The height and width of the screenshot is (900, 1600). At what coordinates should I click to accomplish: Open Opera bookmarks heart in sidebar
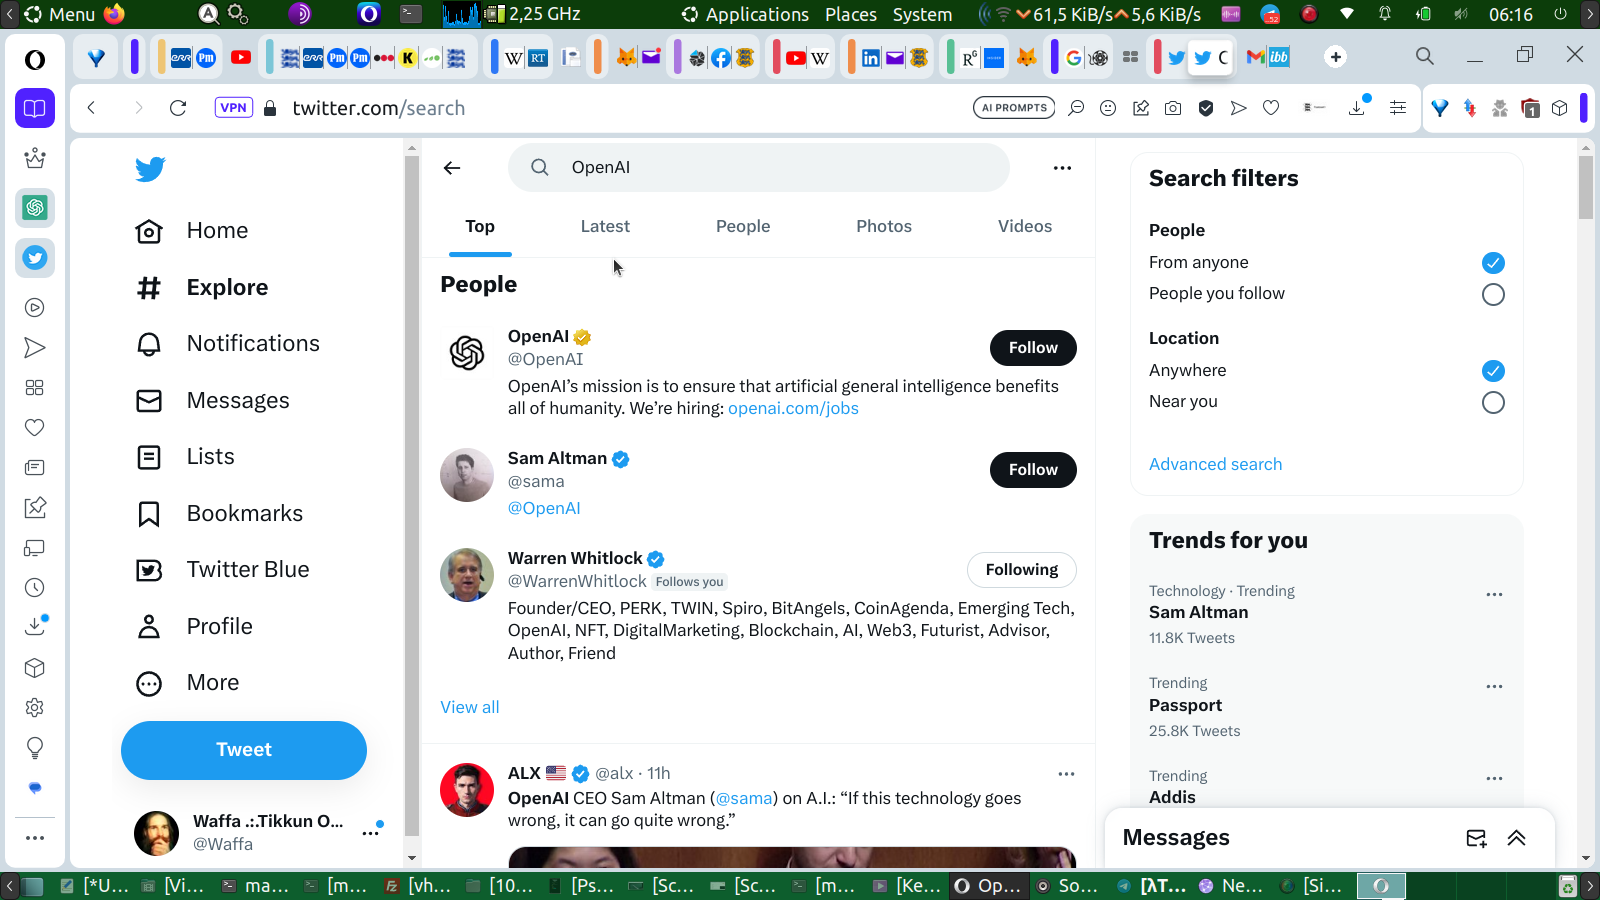35,428
